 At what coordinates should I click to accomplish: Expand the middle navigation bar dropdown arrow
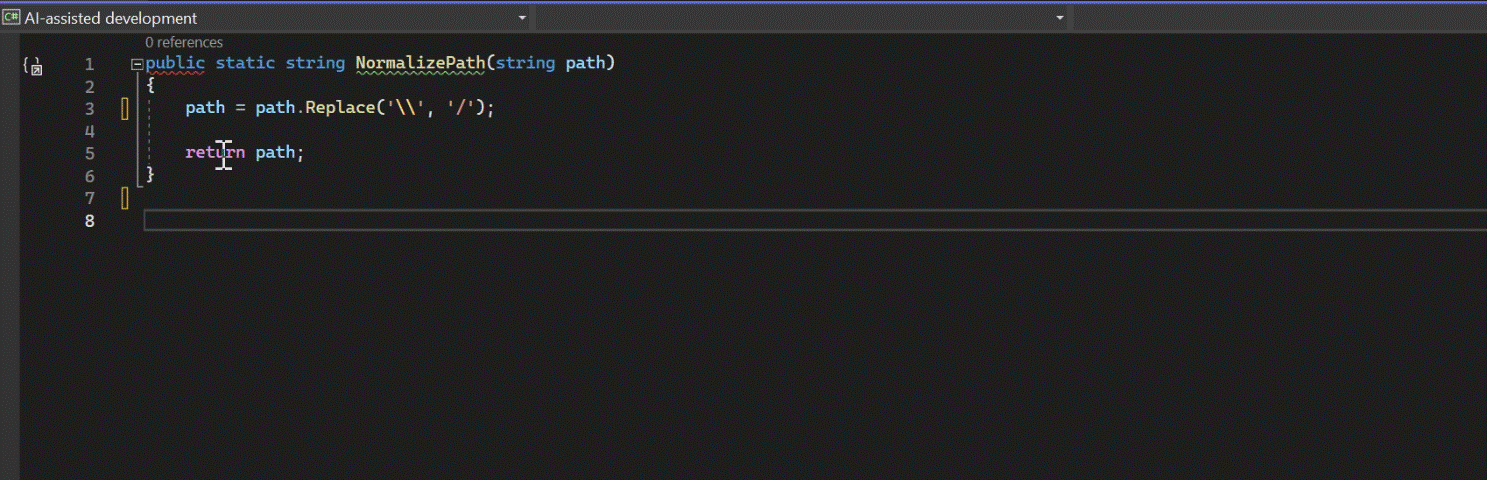pos(1060,18)
